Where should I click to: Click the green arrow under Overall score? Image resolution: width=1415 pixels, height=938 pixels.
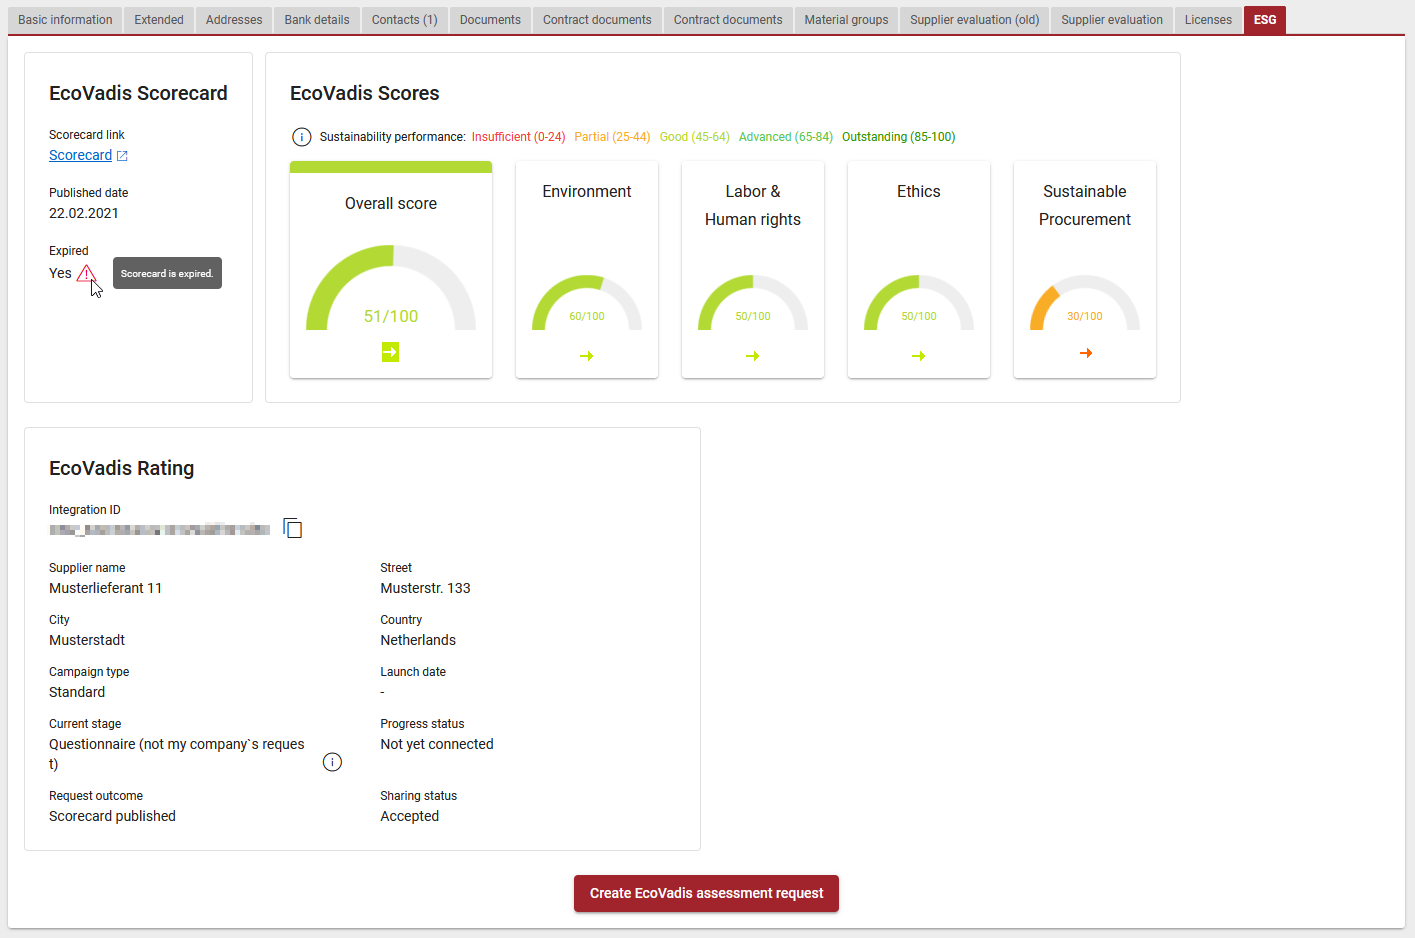(391, 352)
